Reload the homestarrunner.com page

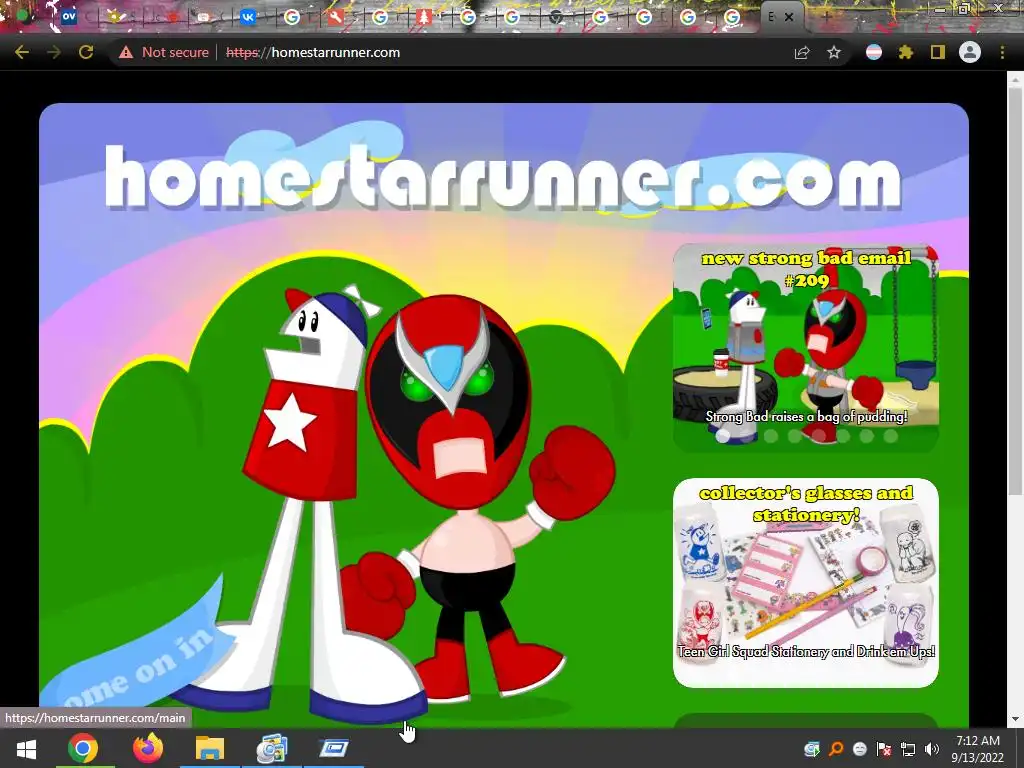click(x=86, y=52)
